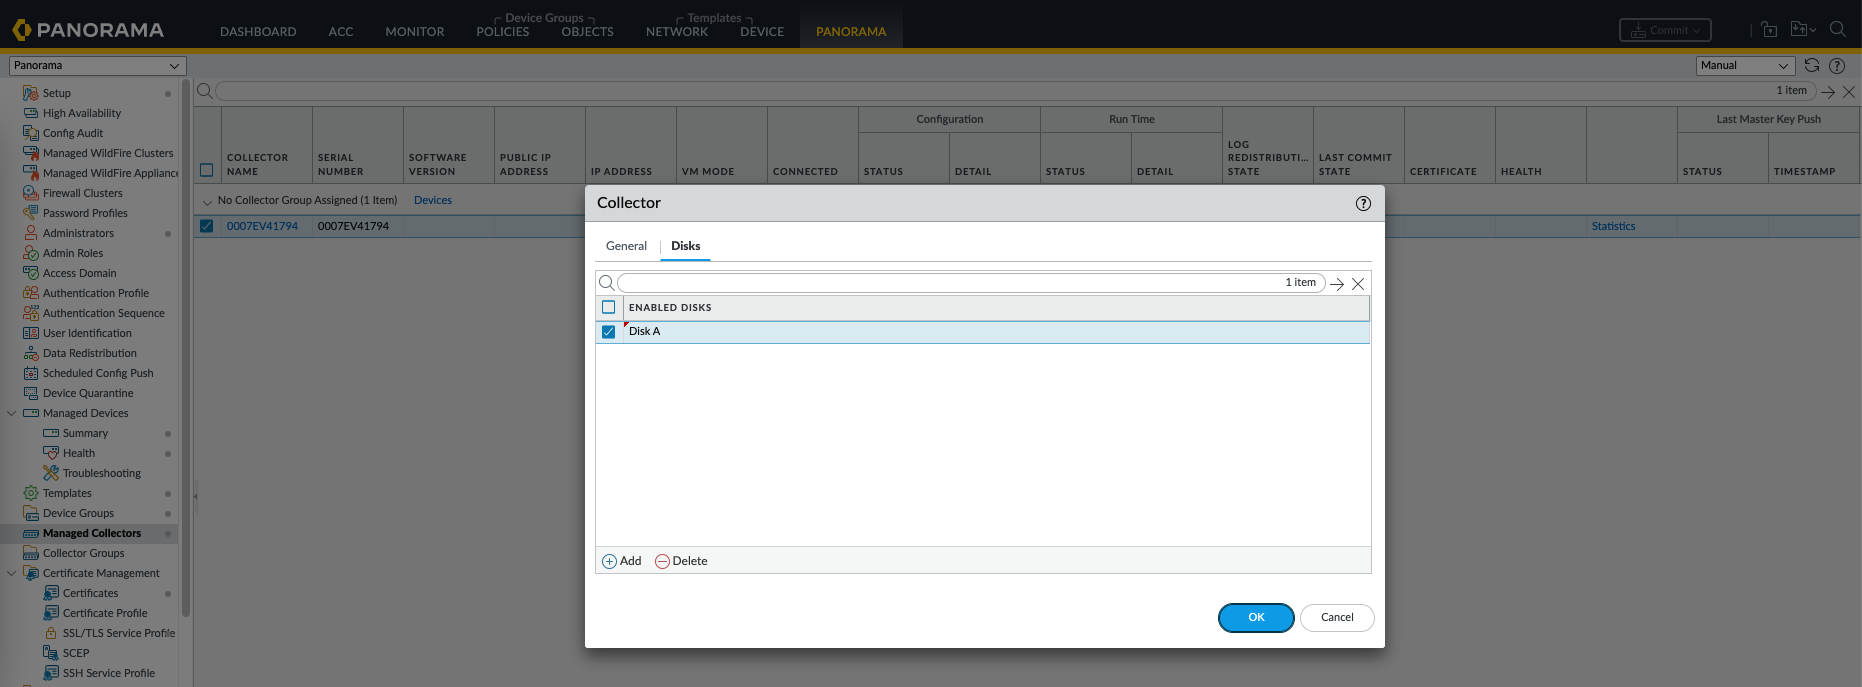This screenshot has width=1862, height=687.
Task: Open the Manual refresh interval dropdown
Action: [1745, 65]
